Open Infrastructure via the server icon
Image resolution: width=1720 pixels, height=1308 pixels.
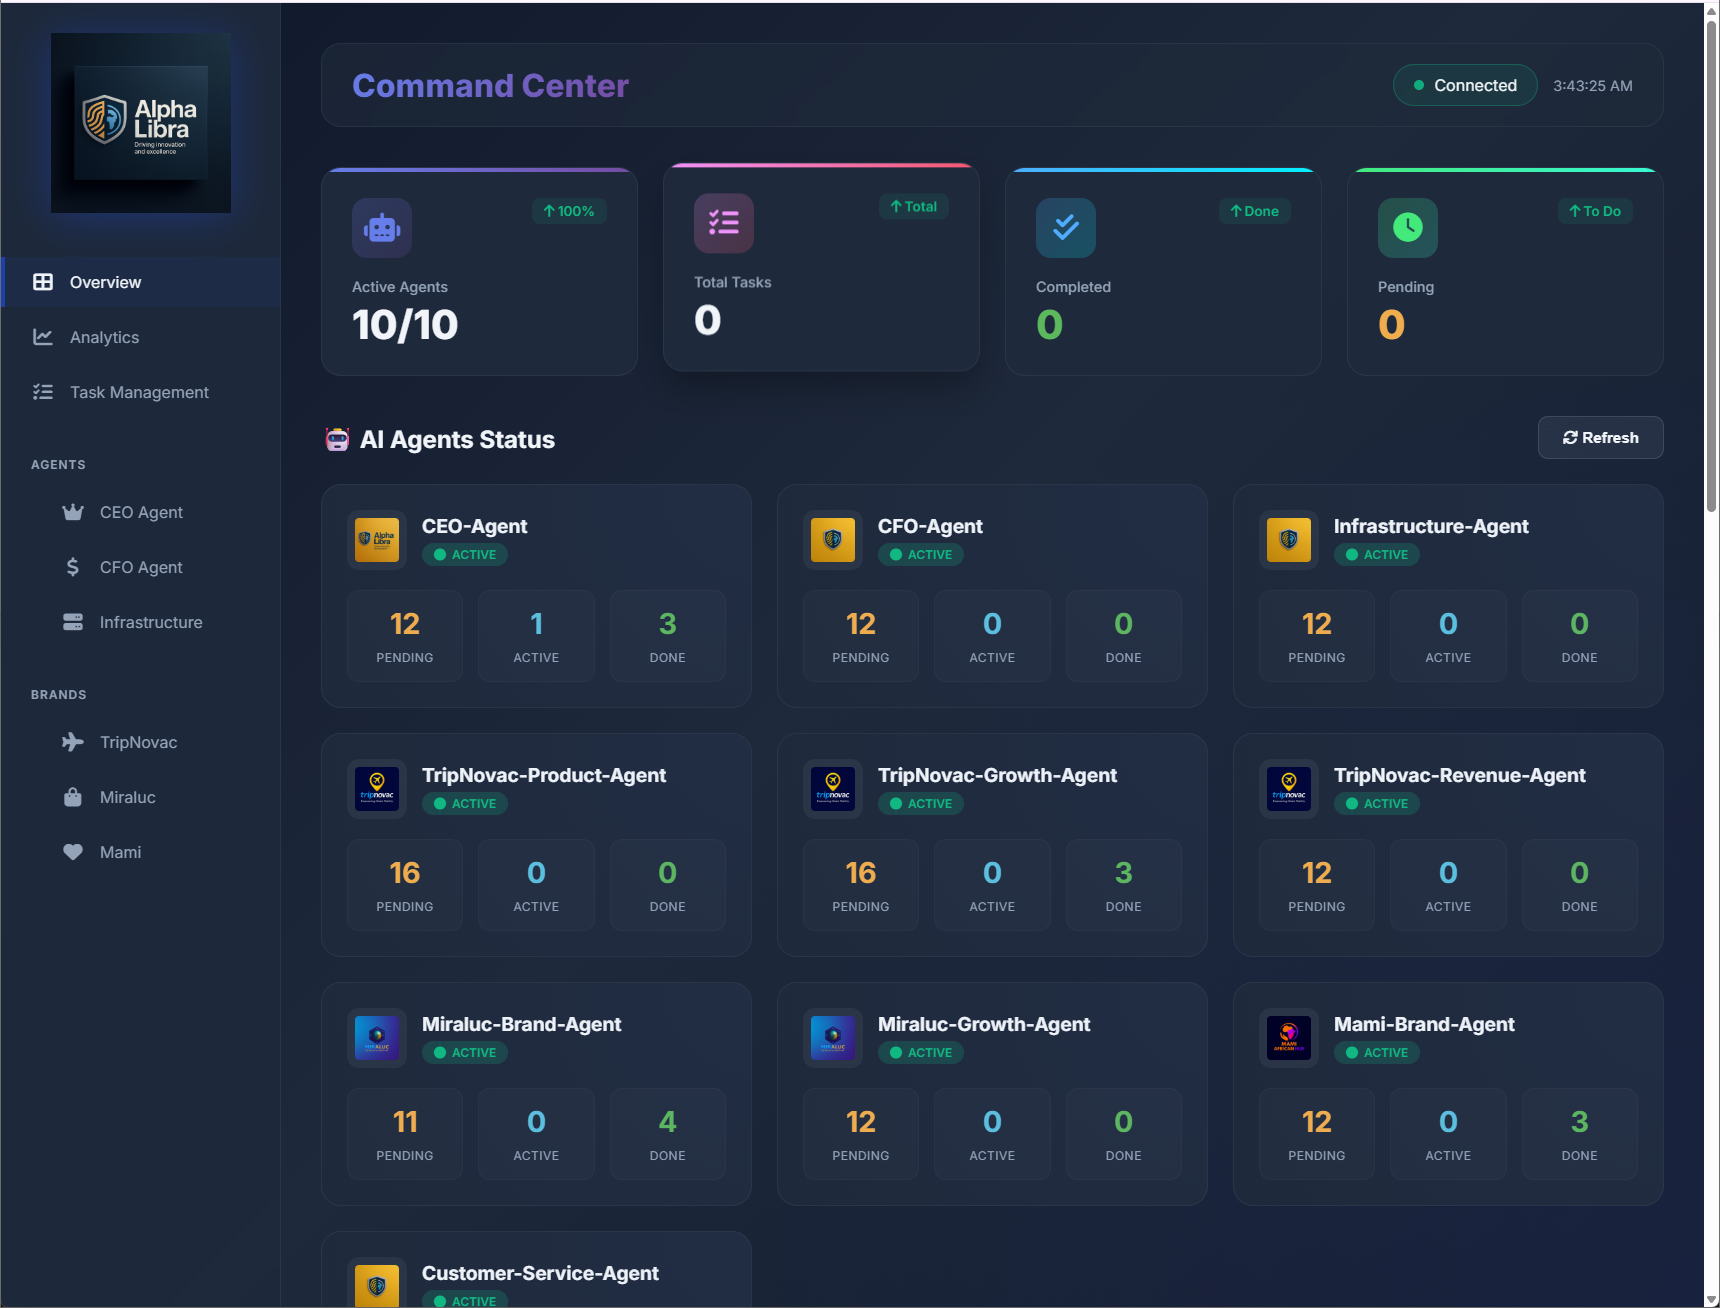(x=72, y=622)
